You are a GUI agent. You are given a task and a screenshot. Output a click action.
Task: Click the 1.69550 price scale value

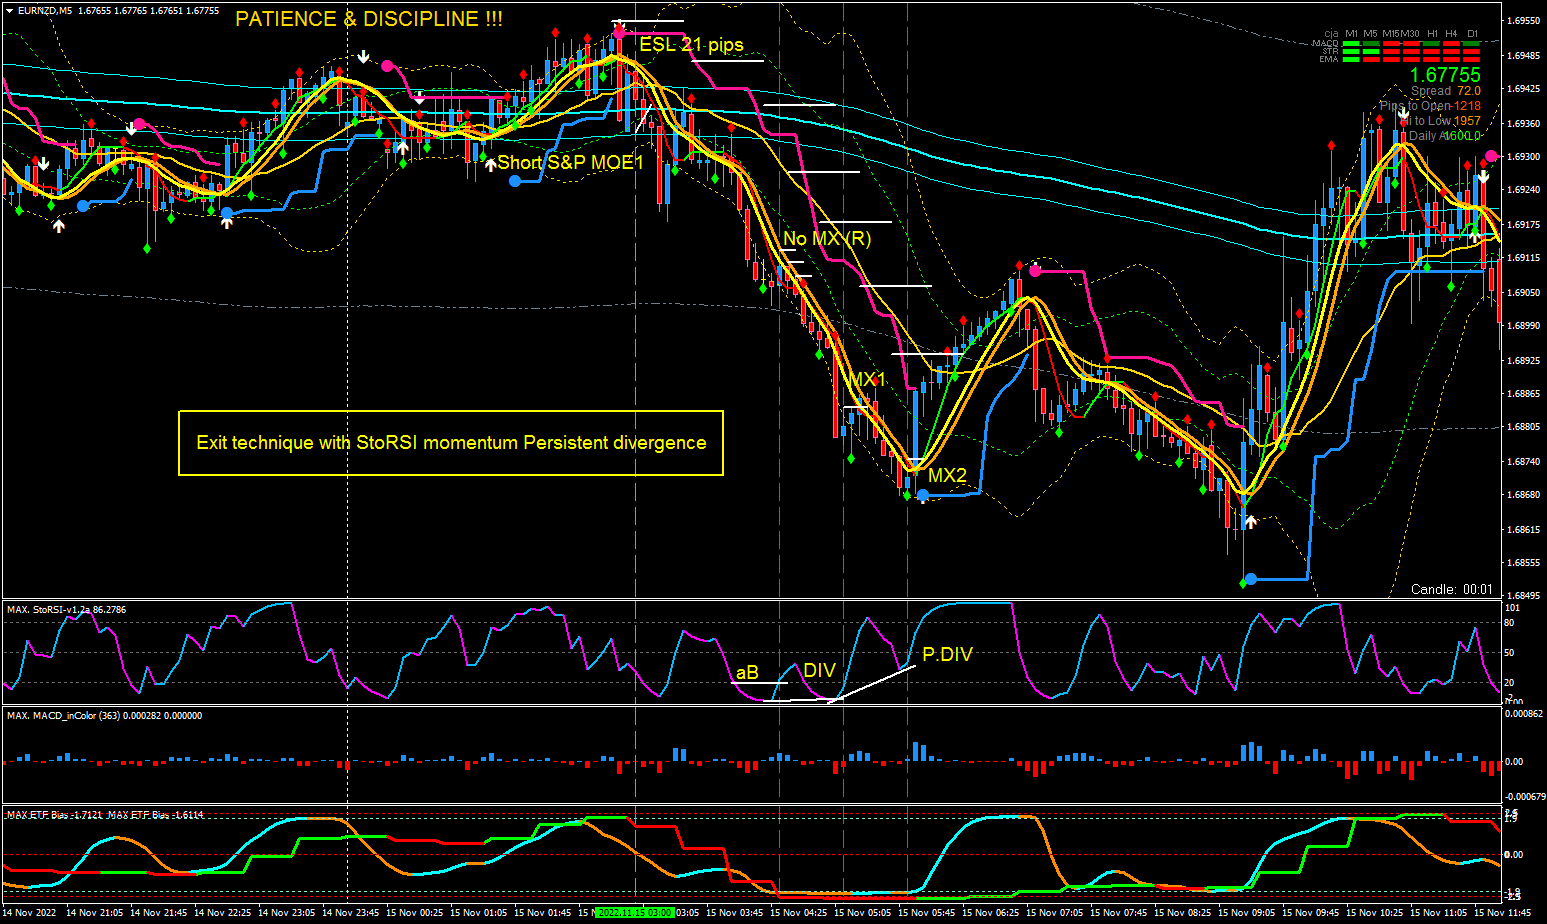pyautogui.click(x=1522, y=21)
